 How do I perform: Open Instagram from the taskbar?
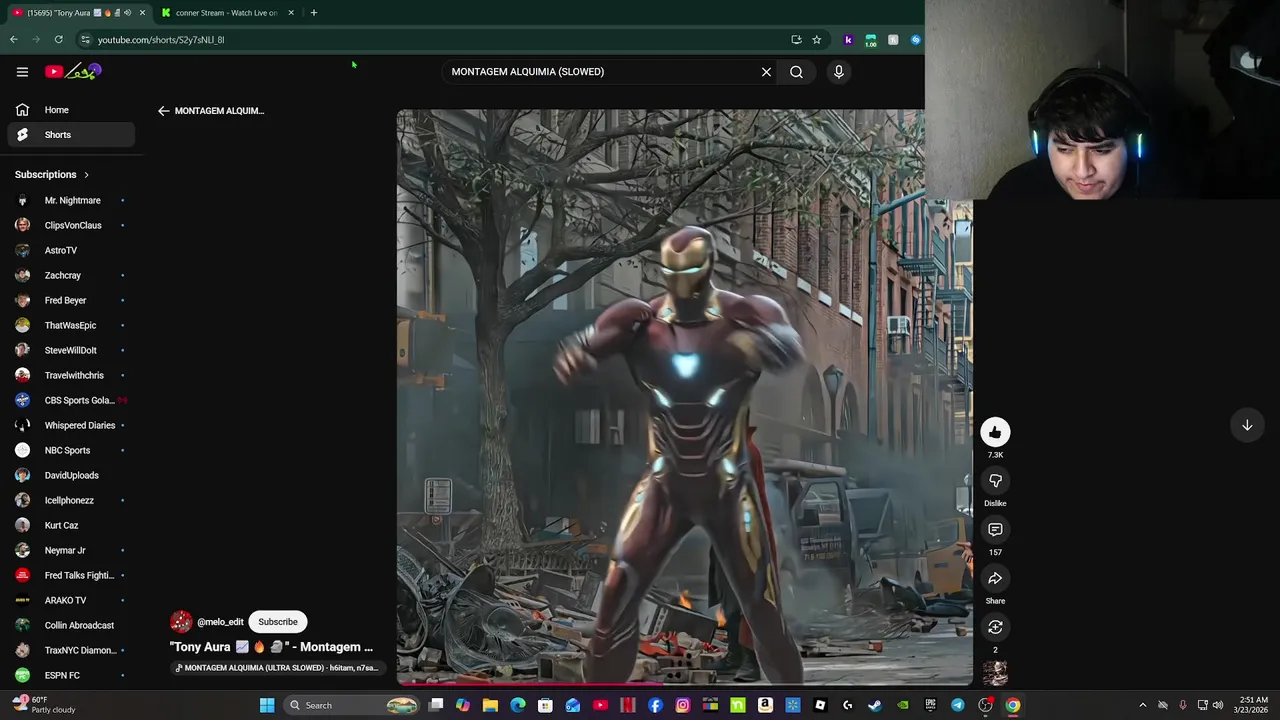(683, 705)
